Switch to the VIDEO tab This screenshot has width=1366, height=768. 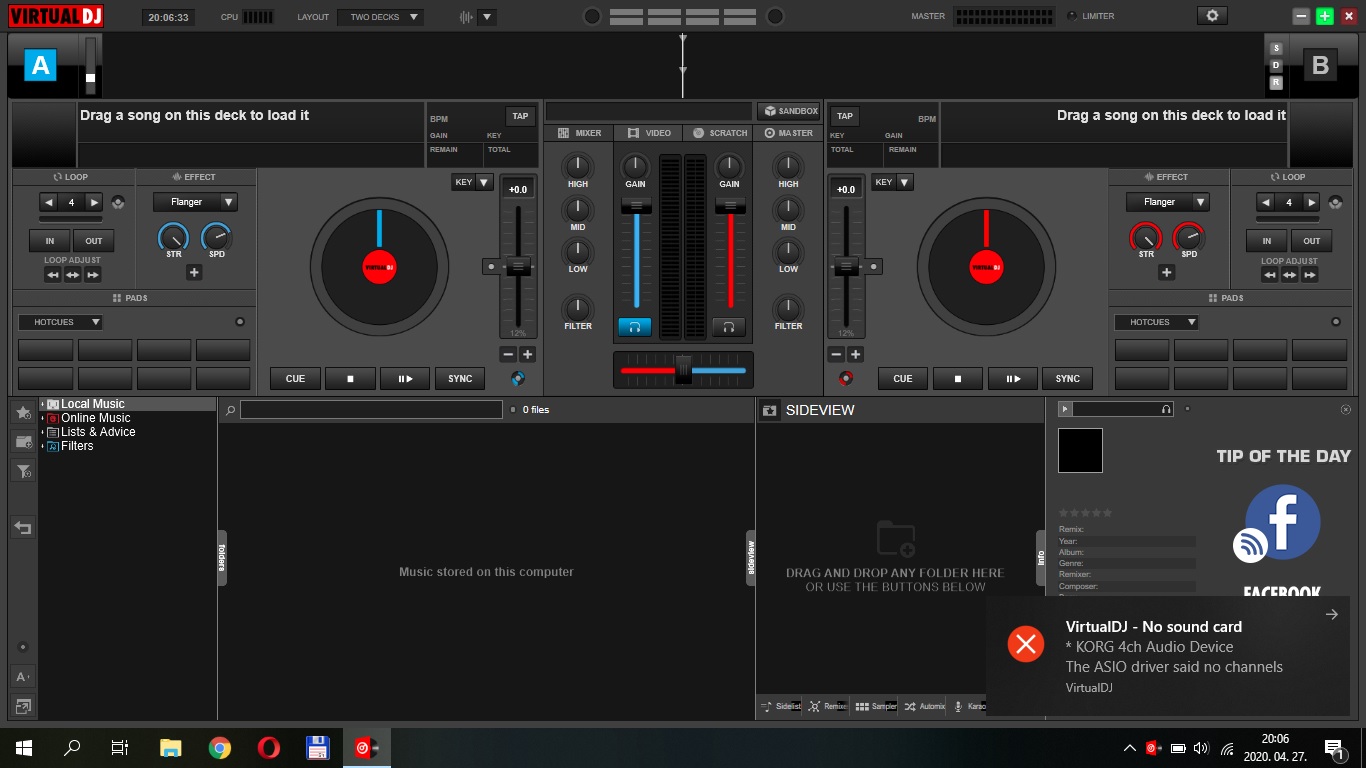coord(648,133)
